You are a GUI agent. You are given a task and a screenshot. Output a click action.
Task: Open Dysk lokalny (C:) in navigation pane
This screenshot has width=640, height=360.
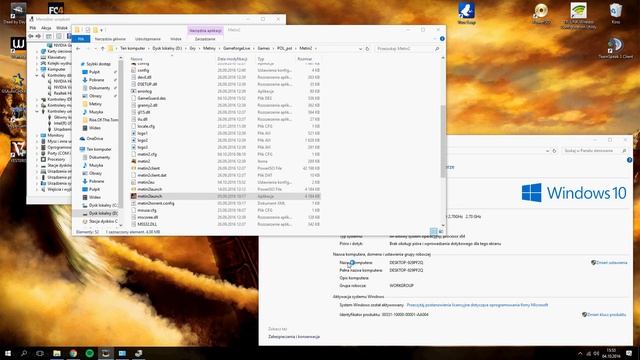100,205
